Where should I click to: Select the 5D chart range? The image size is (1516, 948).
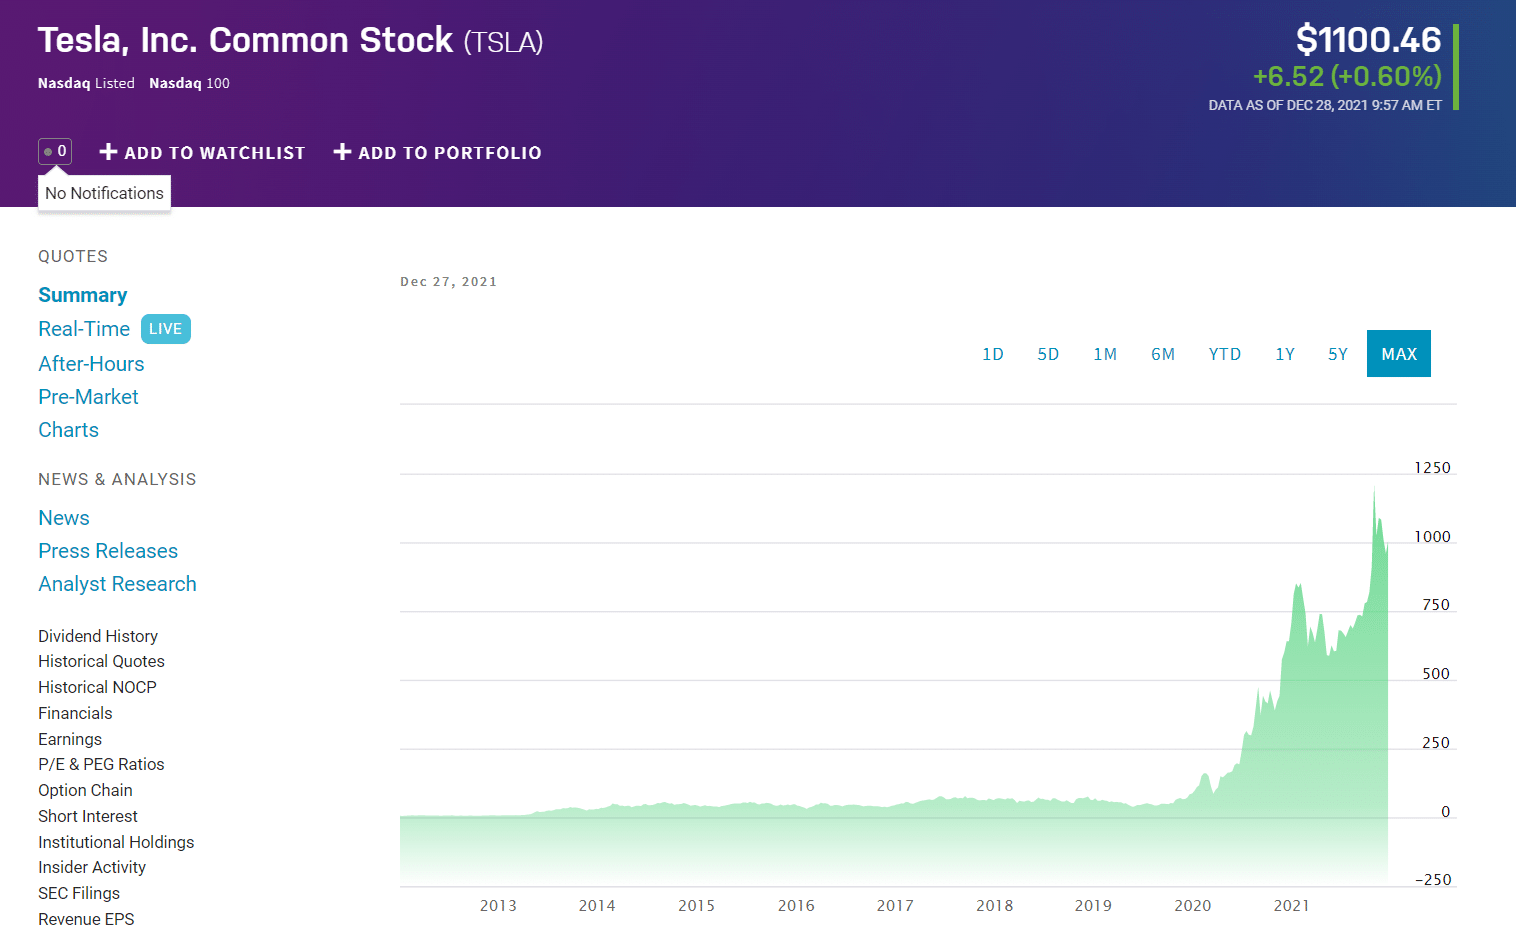coord(1048,354)
